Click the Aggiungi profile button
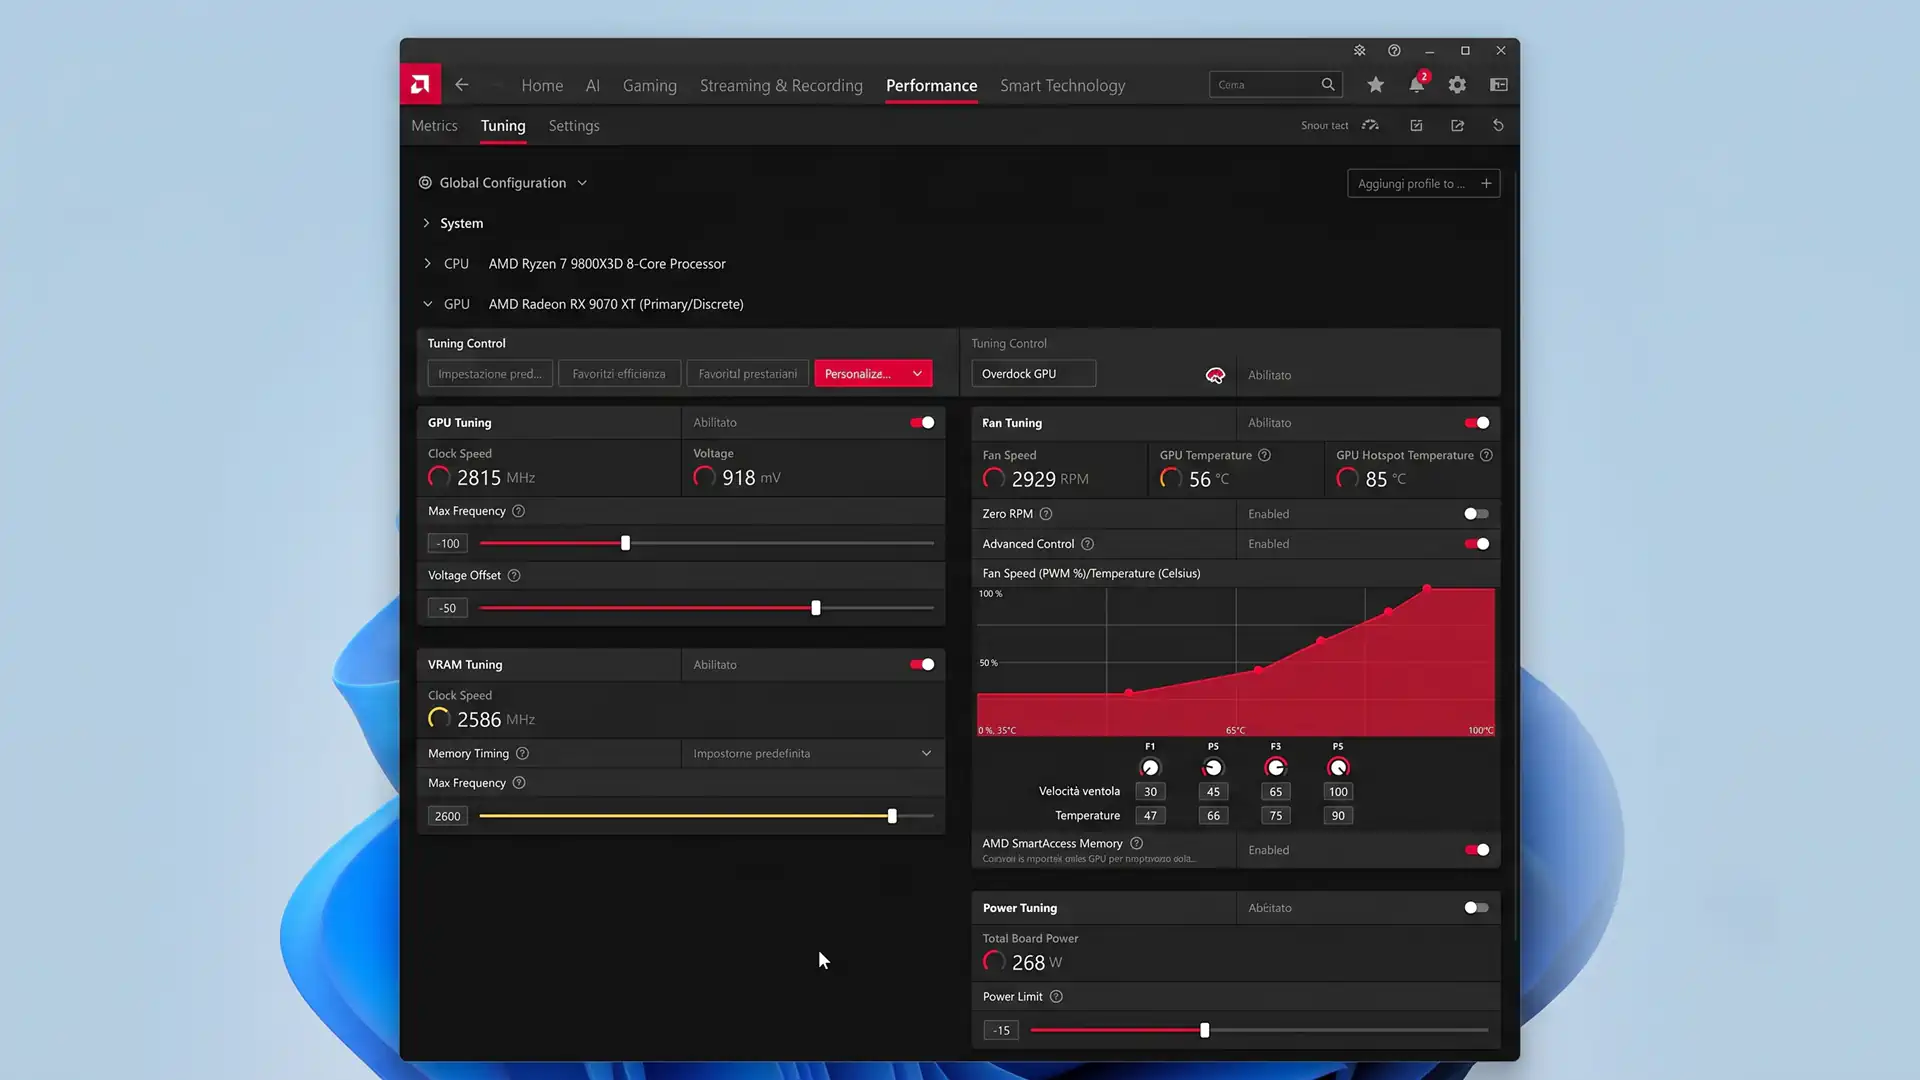1920x1080 pixels. coord(1423,184)
